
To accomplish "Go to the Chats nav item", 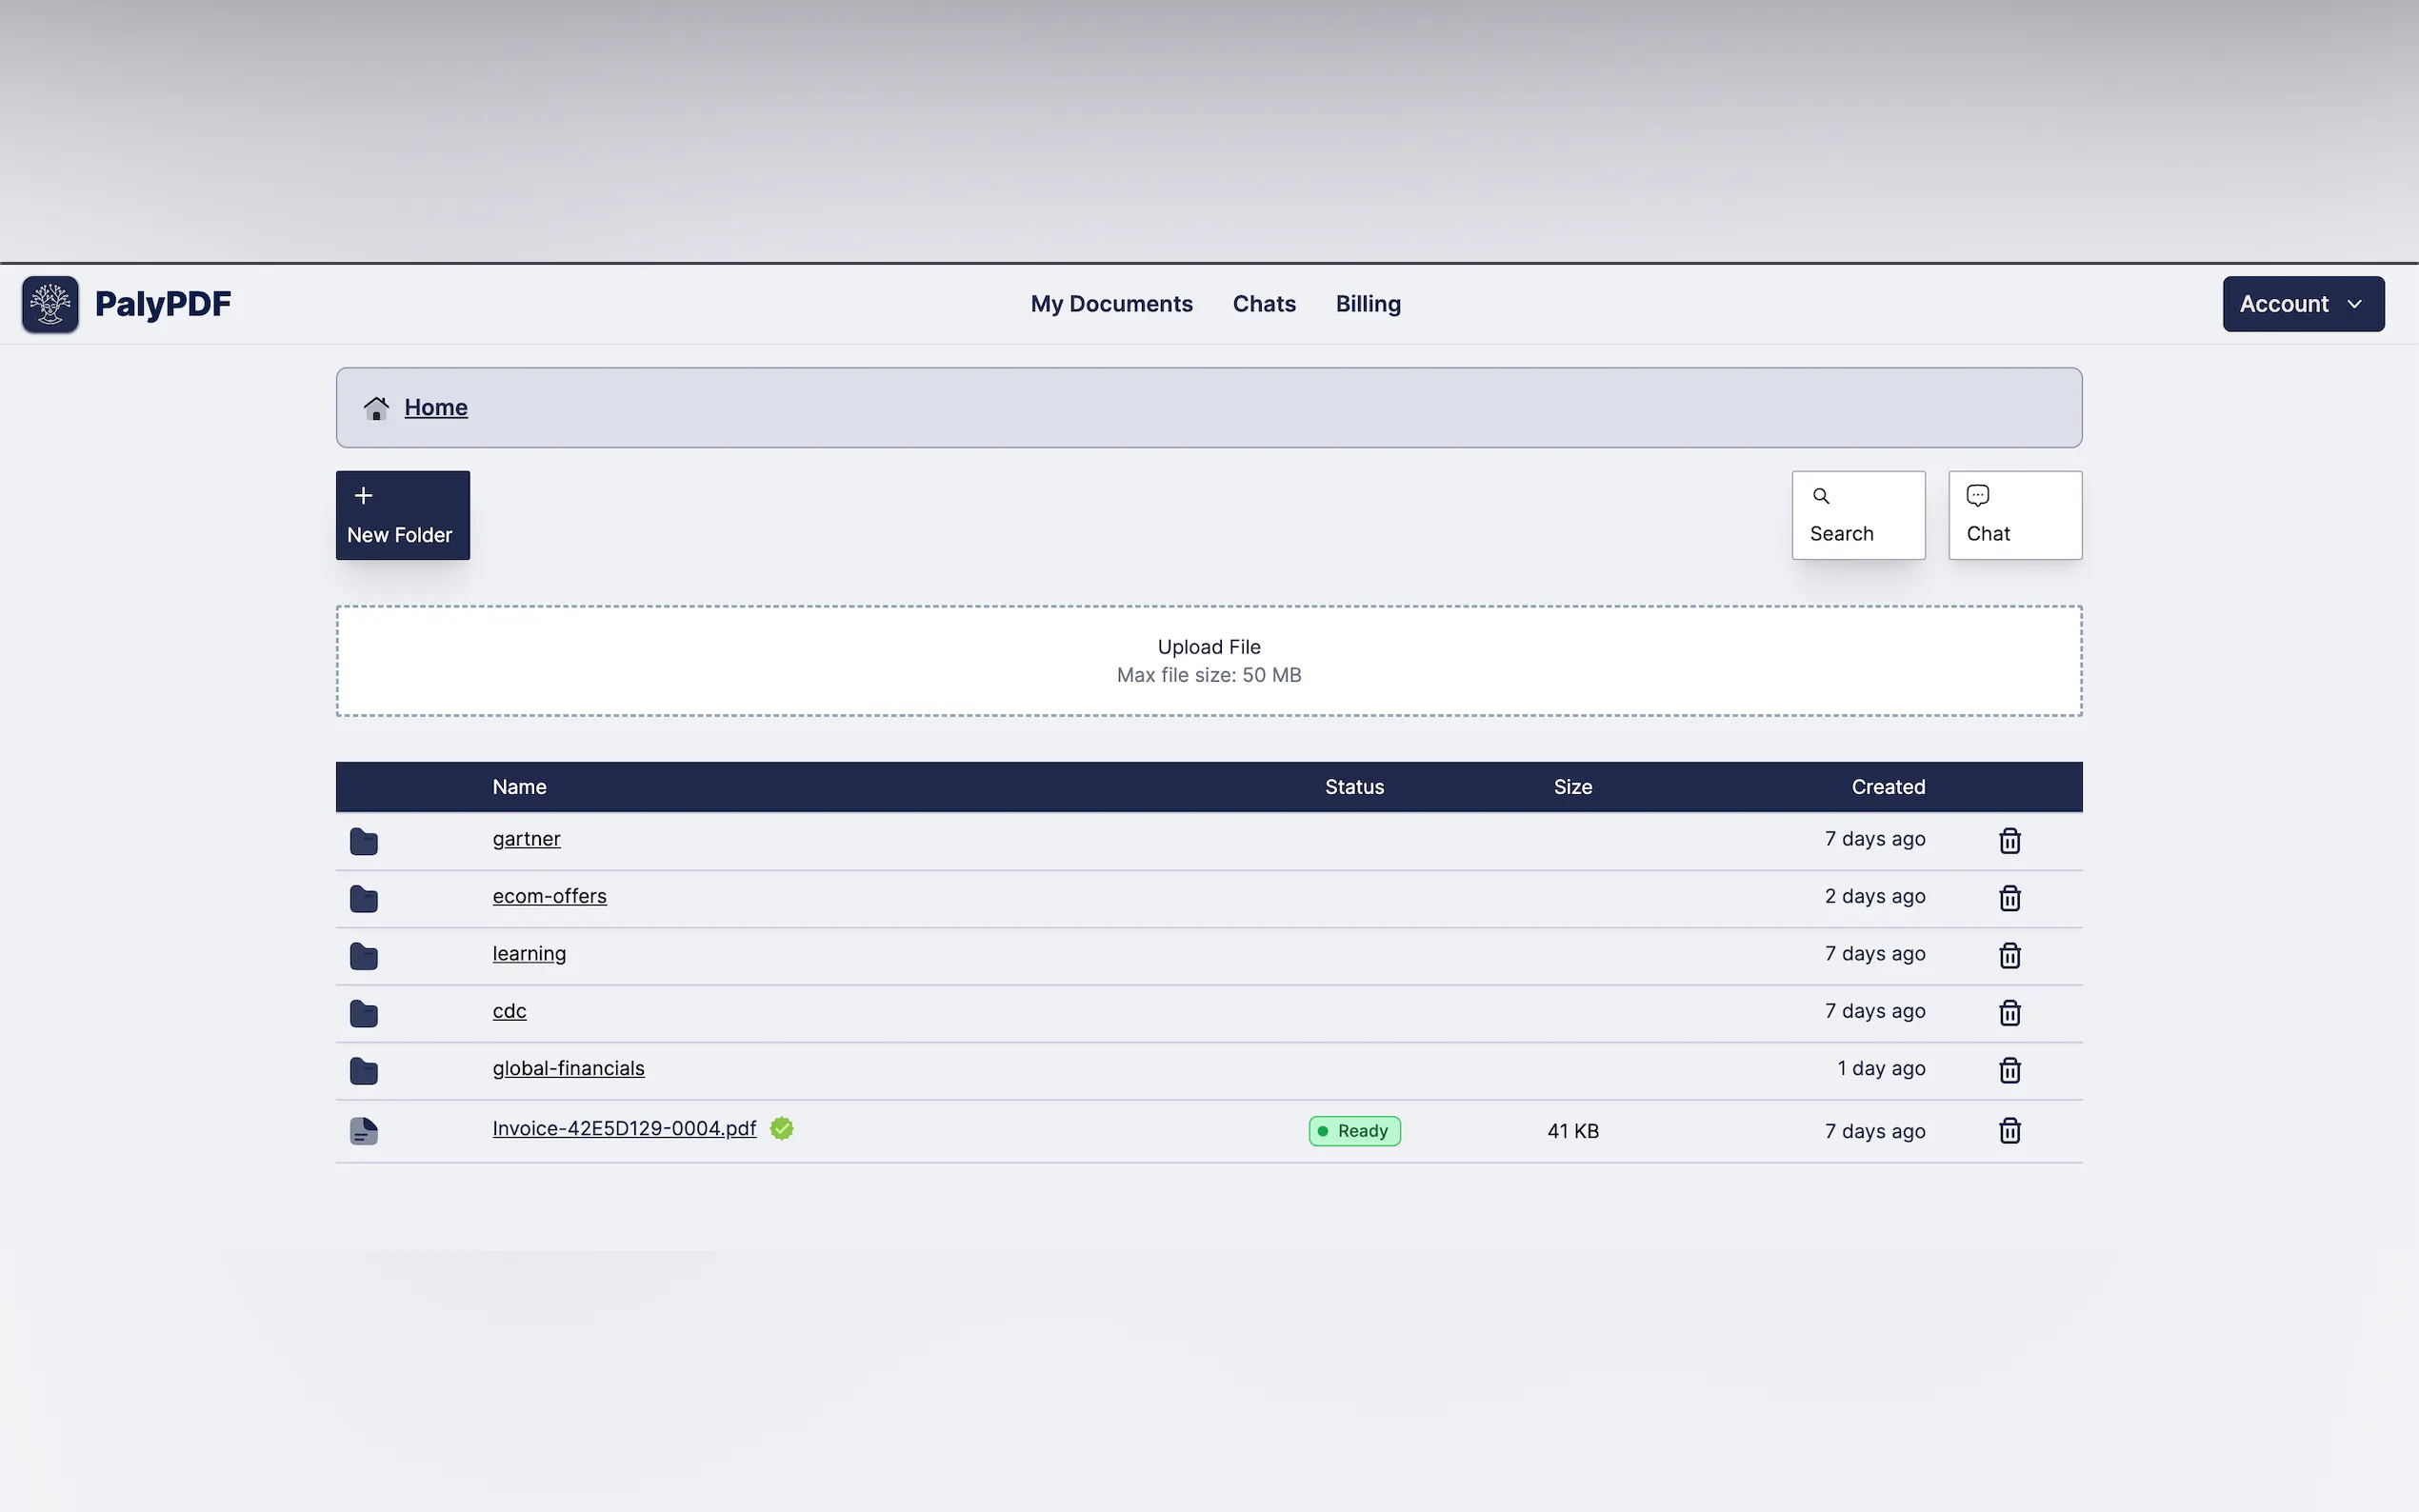I will pyautogui.click(x=1263, y=304).
